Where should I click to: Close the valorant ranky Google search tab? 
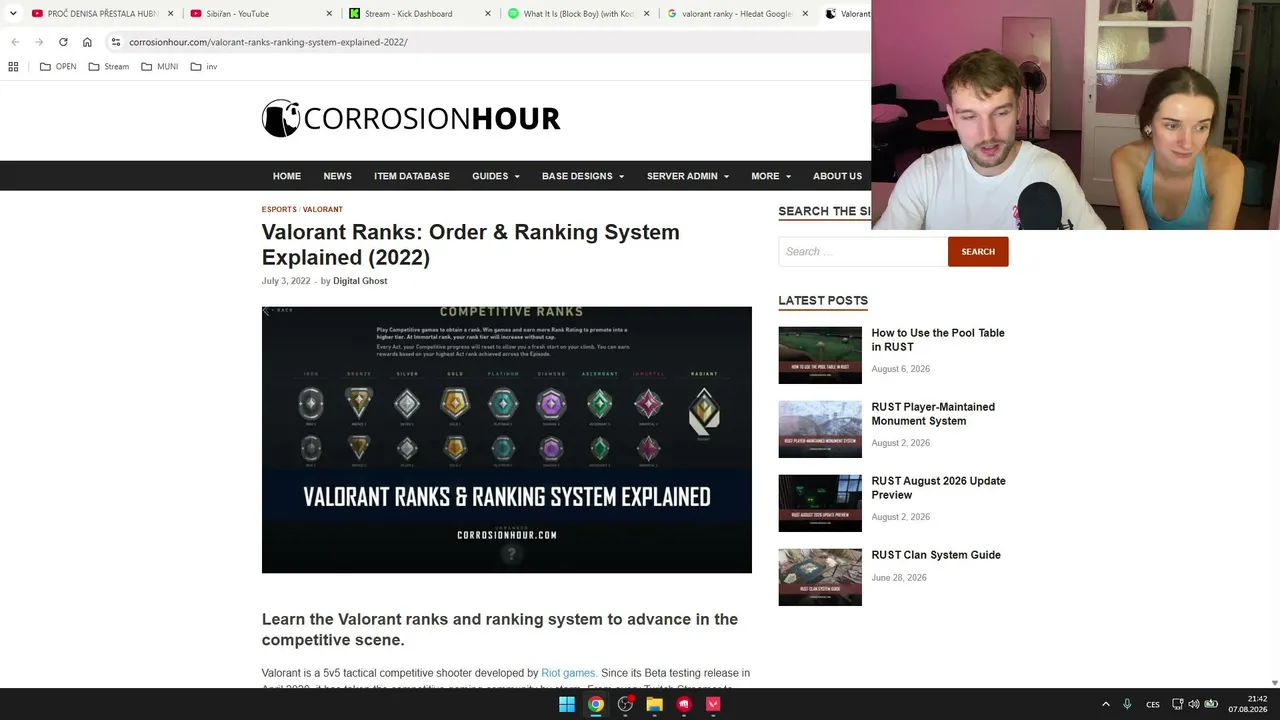click(806, 14)
